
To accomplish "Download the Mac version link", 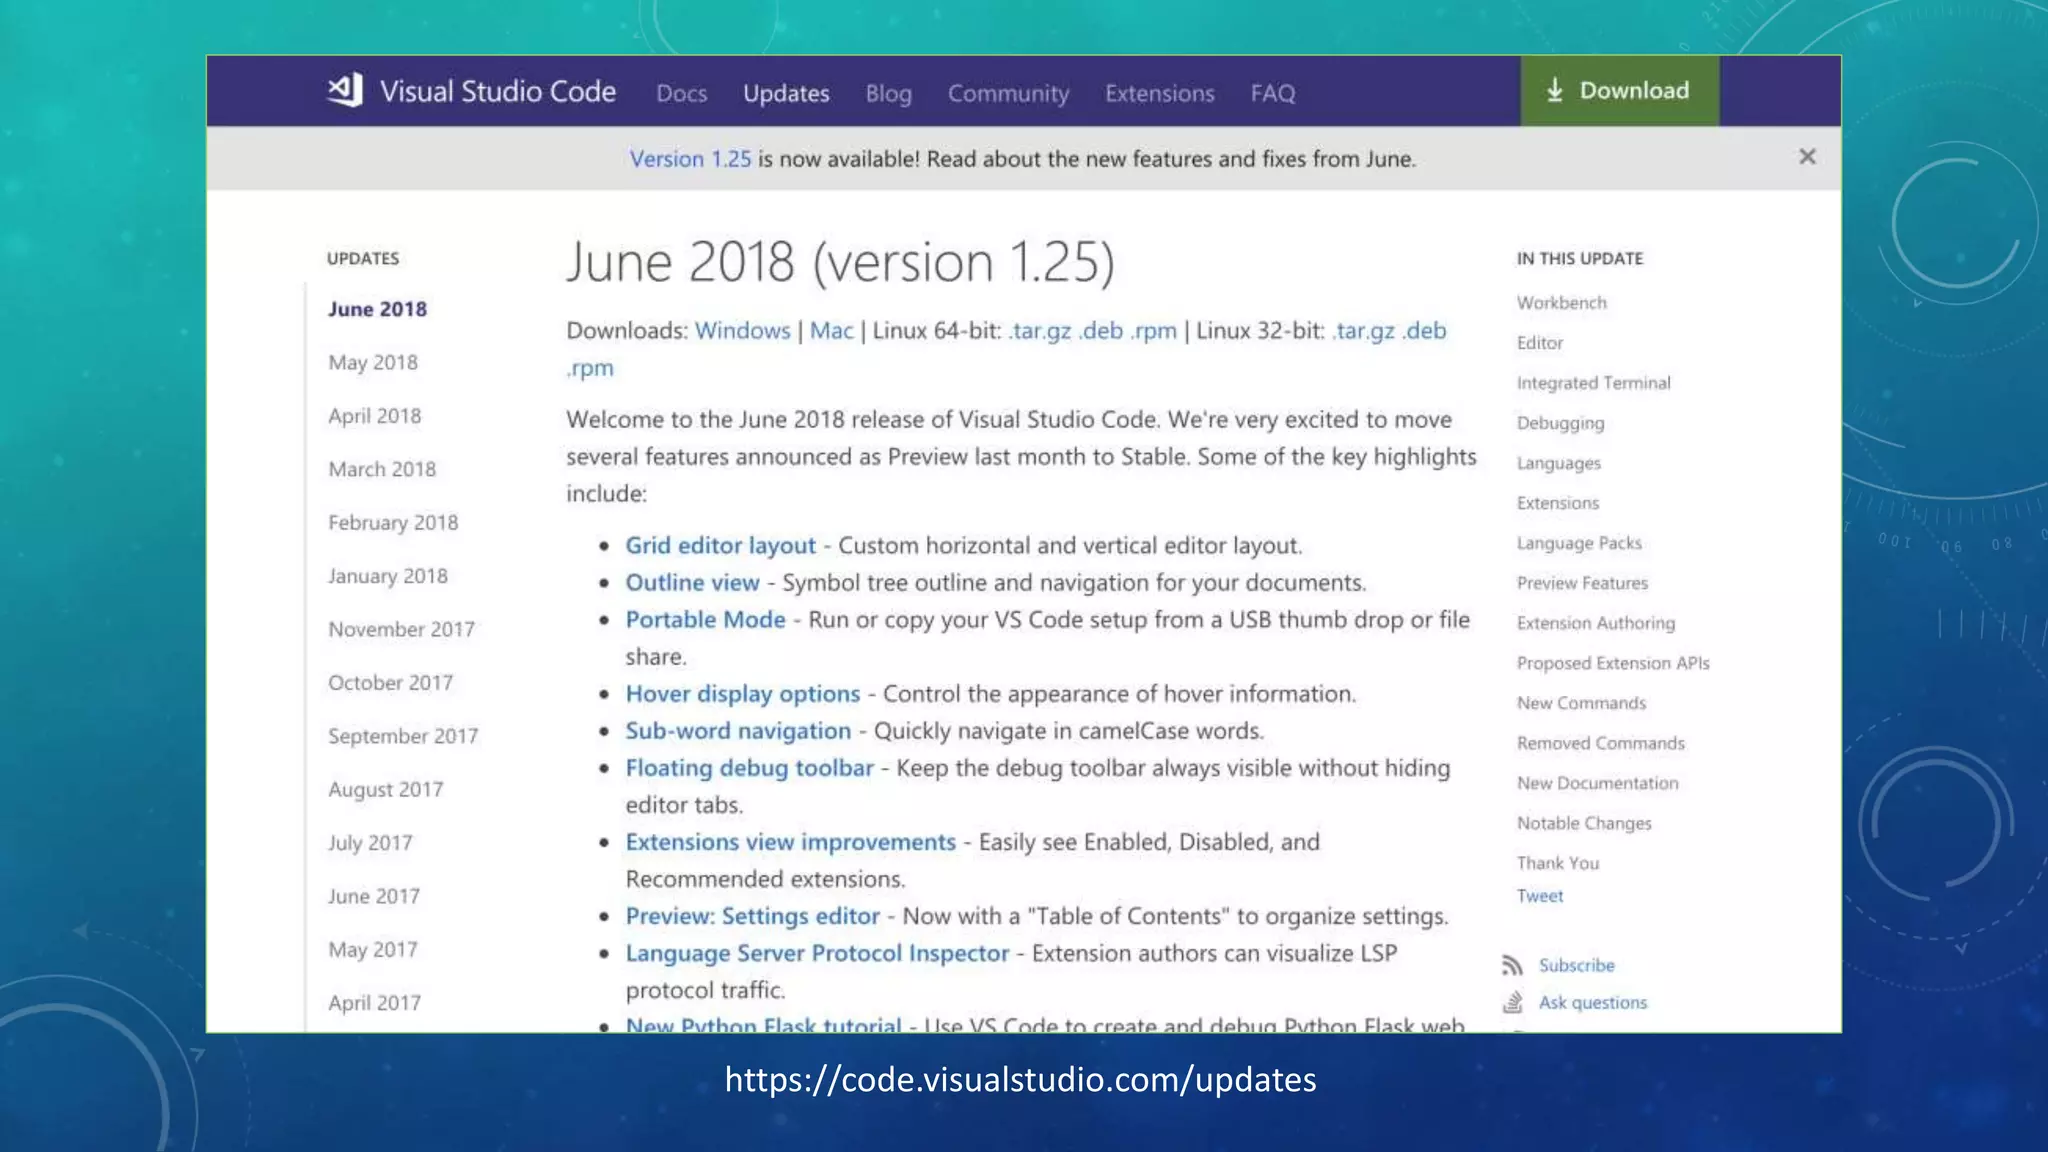I will [x=831, y=331].
